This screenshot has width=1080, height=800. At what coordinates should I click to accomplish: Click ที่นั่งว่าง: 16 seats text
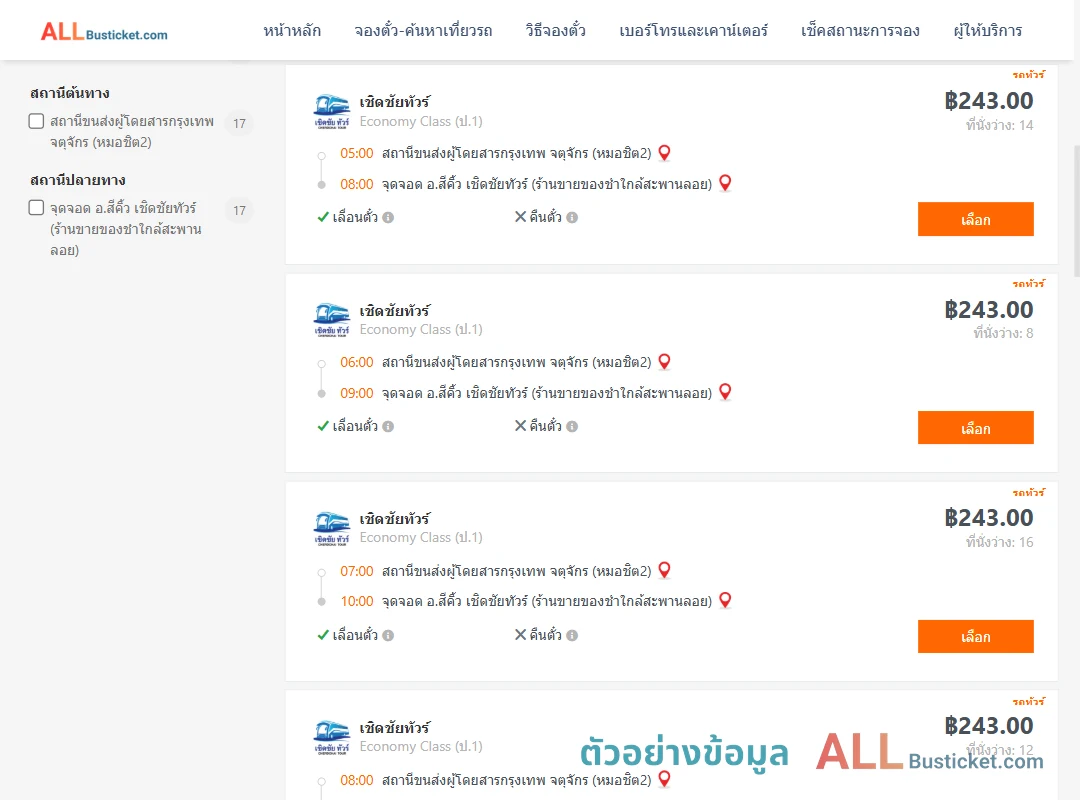point(999,542)
